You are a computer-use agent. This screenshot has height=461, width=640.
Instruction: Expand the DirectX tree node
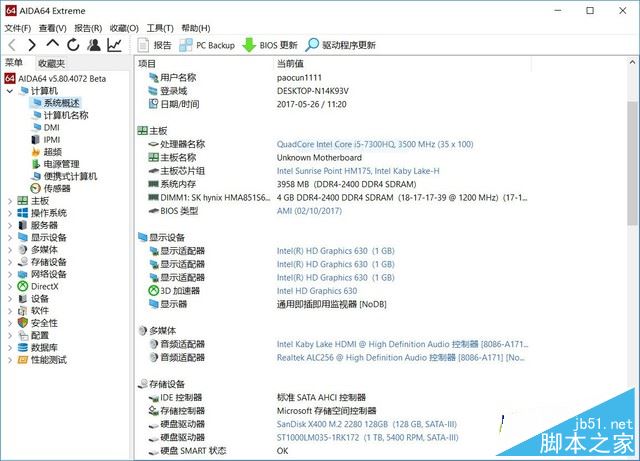coord(10,287)
